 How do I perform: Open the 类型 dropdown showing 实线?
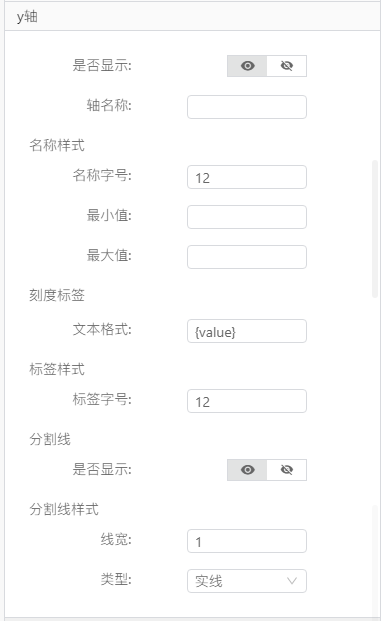tap(247, 581)
